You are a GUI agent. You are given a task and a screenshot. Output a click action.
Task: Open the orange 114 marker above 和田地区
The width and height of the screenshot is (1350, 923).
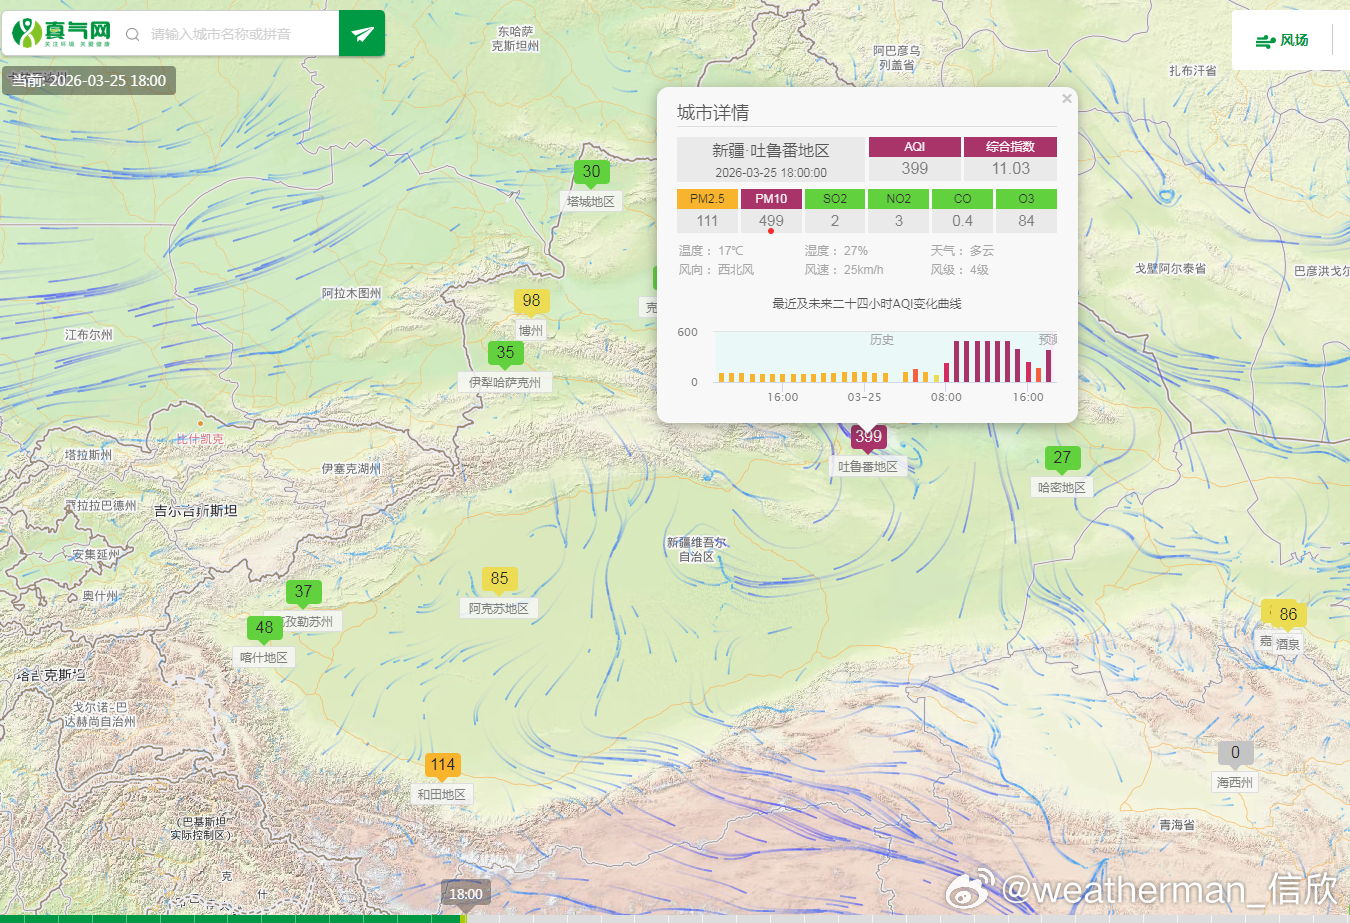click(x=442, y=766)
